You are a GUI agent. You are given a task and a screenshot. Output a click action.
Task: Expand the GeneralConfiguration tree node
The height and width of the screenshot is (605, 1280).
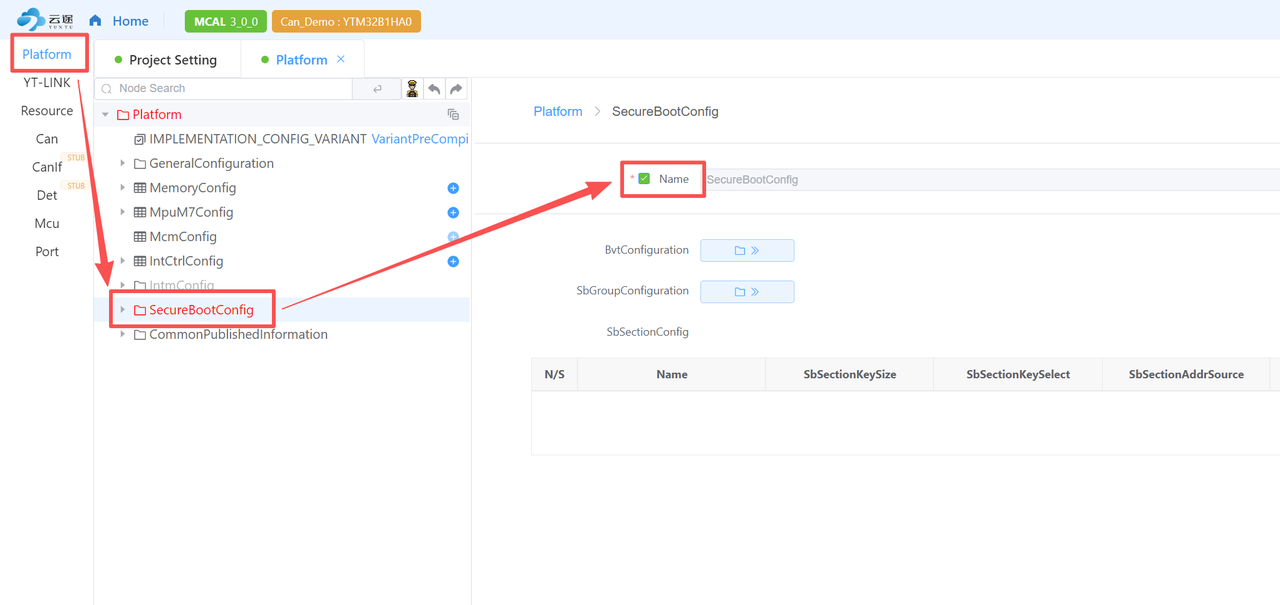tap(123, 163)
